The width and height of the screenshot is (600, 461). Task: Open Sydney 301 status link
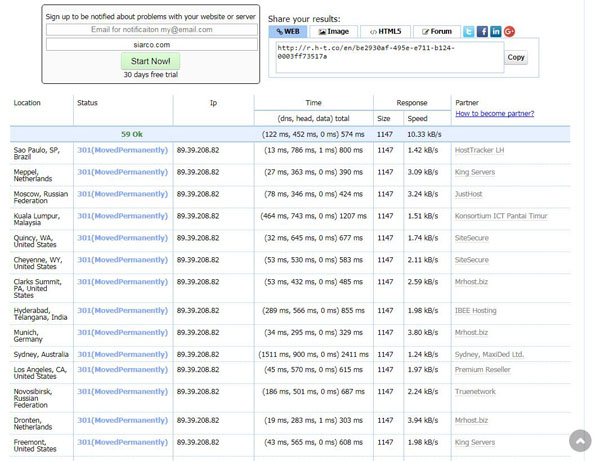coord(122,354)
